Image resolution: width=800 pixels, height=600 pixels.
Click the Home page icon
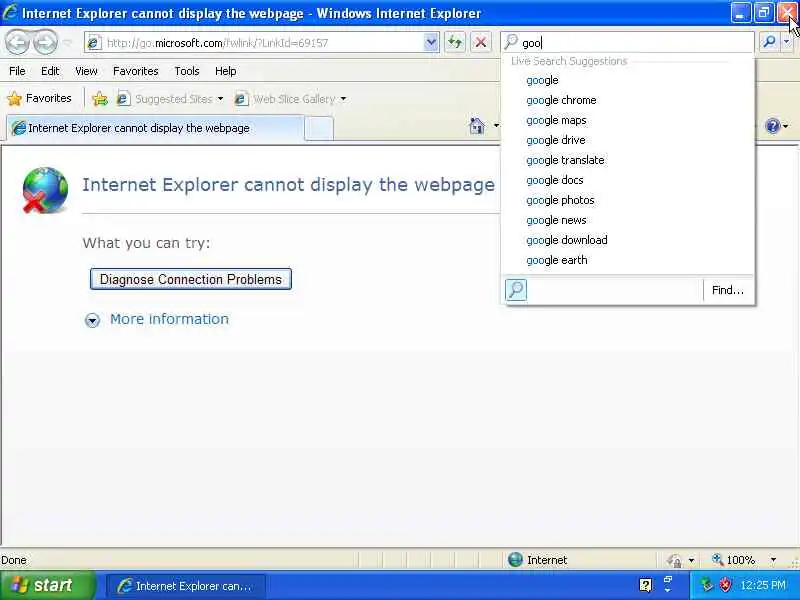point(477,126)
